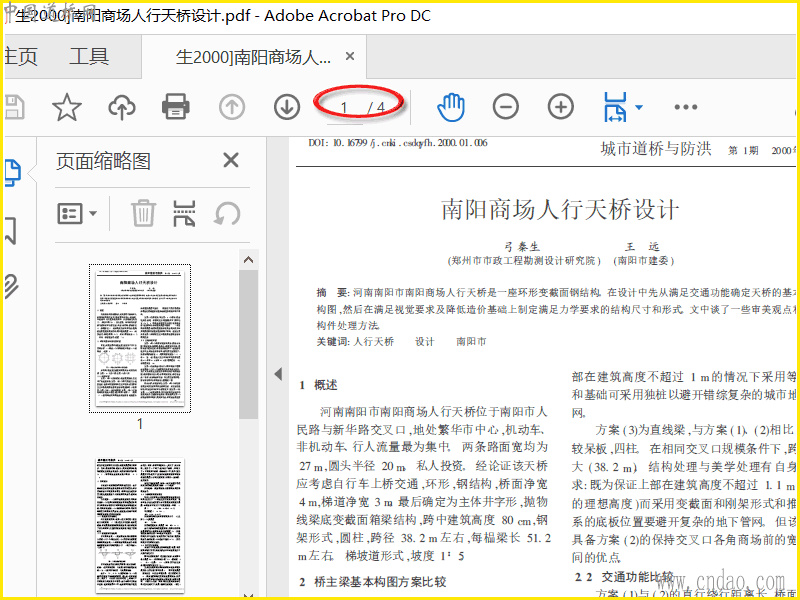Open the thumbnail options menu icon
This screenshot has width=800, height=600.
point(77,214)
